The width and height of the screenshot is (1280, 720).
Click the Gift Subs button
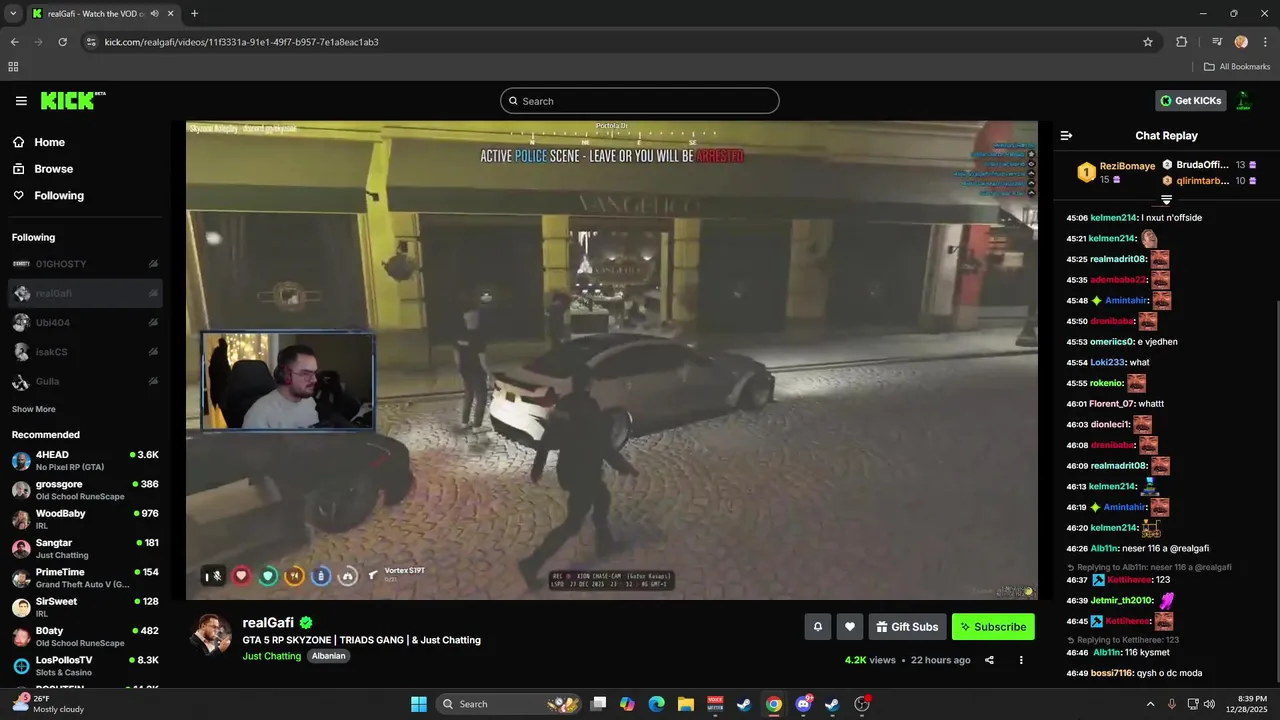908,627
